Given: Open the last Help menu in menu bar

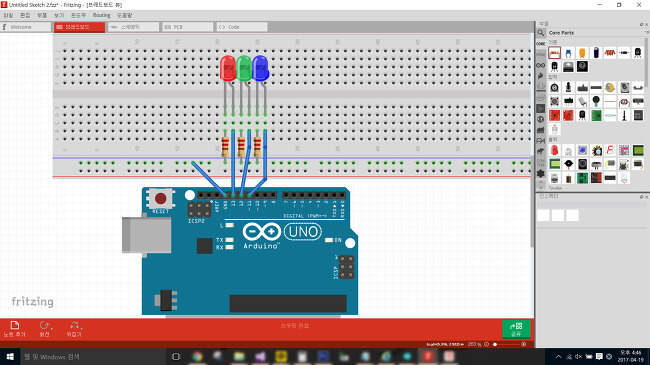Looking at the screenshot, I should click(x=124, y=15).
